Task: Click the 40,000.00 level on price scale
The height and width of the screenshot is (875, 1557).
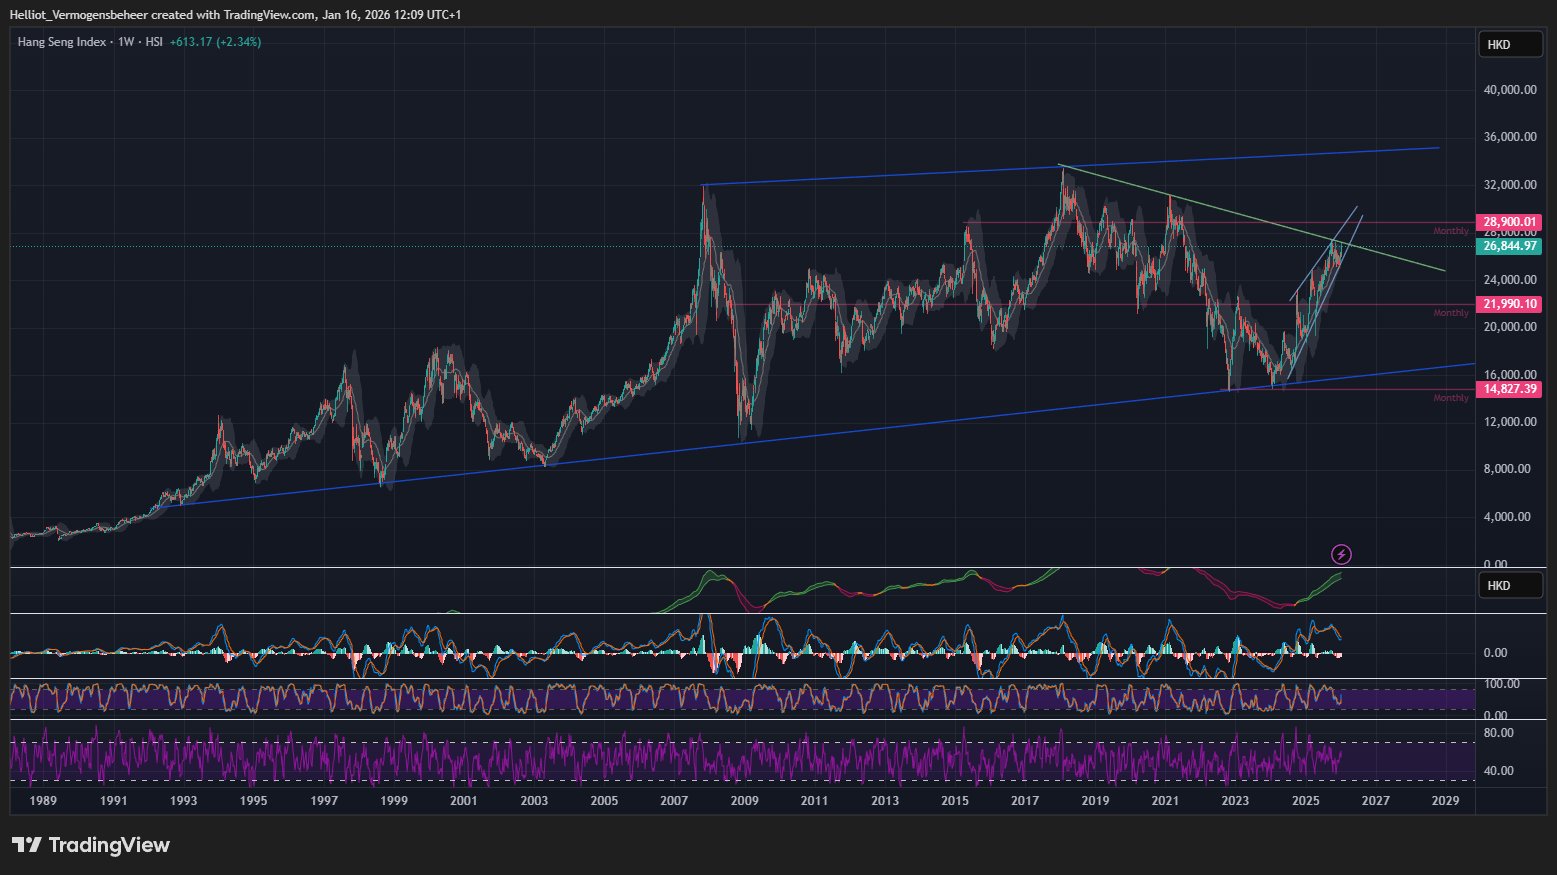Action: pyautogui.click(x=1509, y=90)
